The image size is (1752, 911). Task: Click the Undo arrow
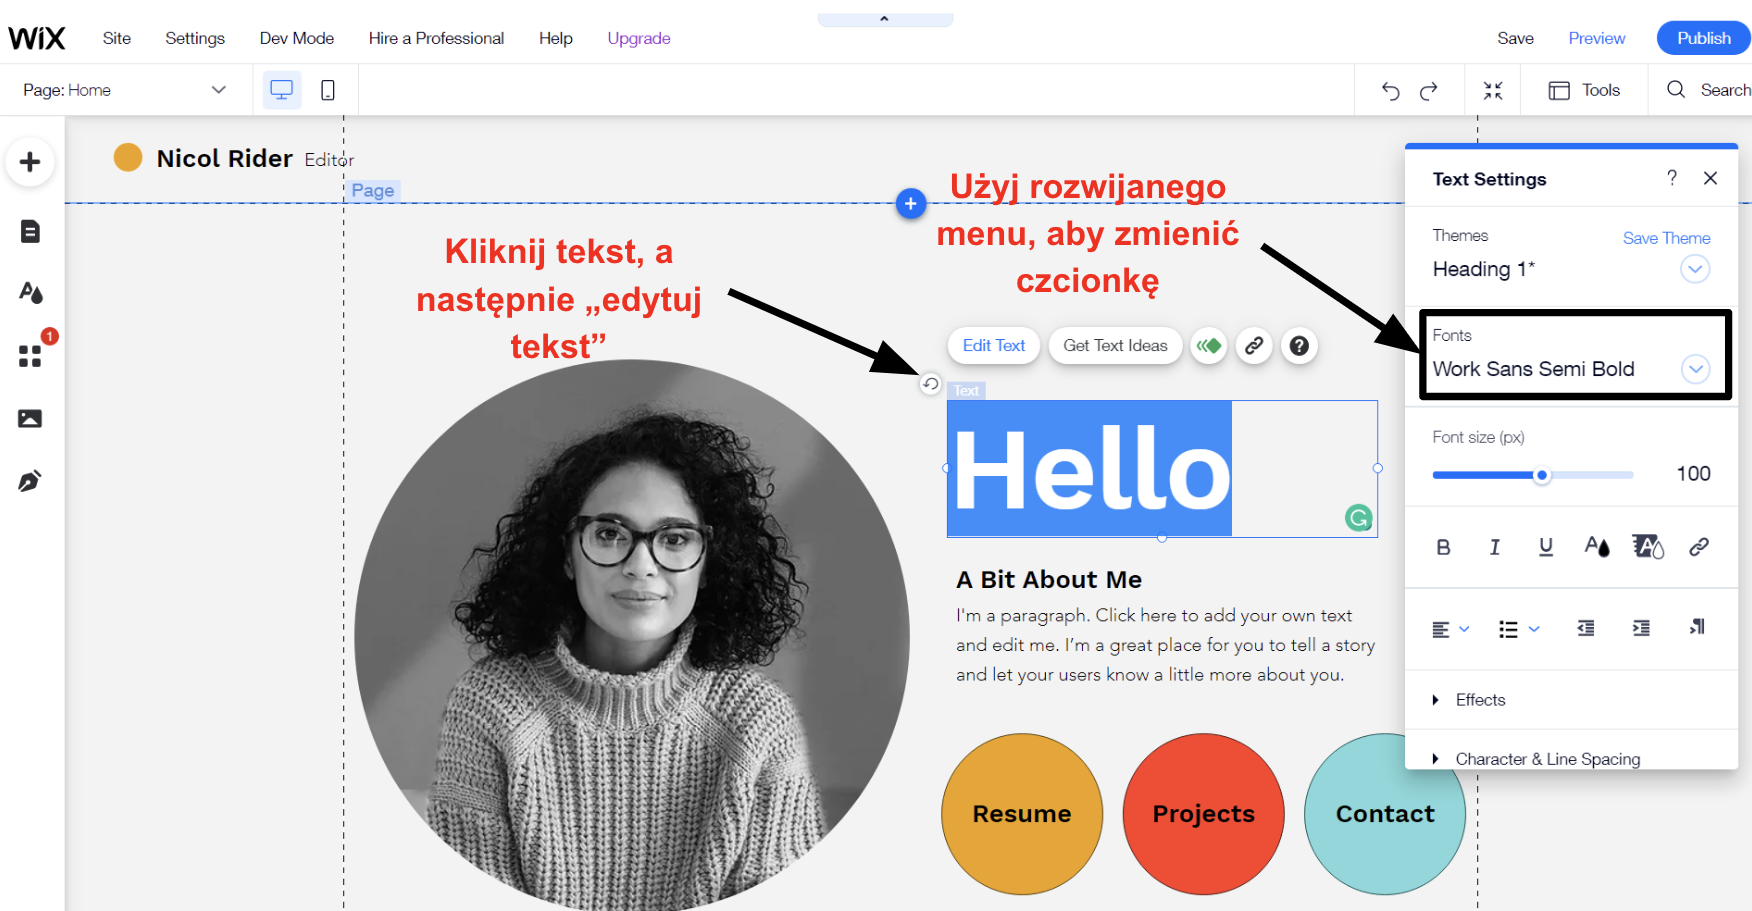coord(1390,91)
